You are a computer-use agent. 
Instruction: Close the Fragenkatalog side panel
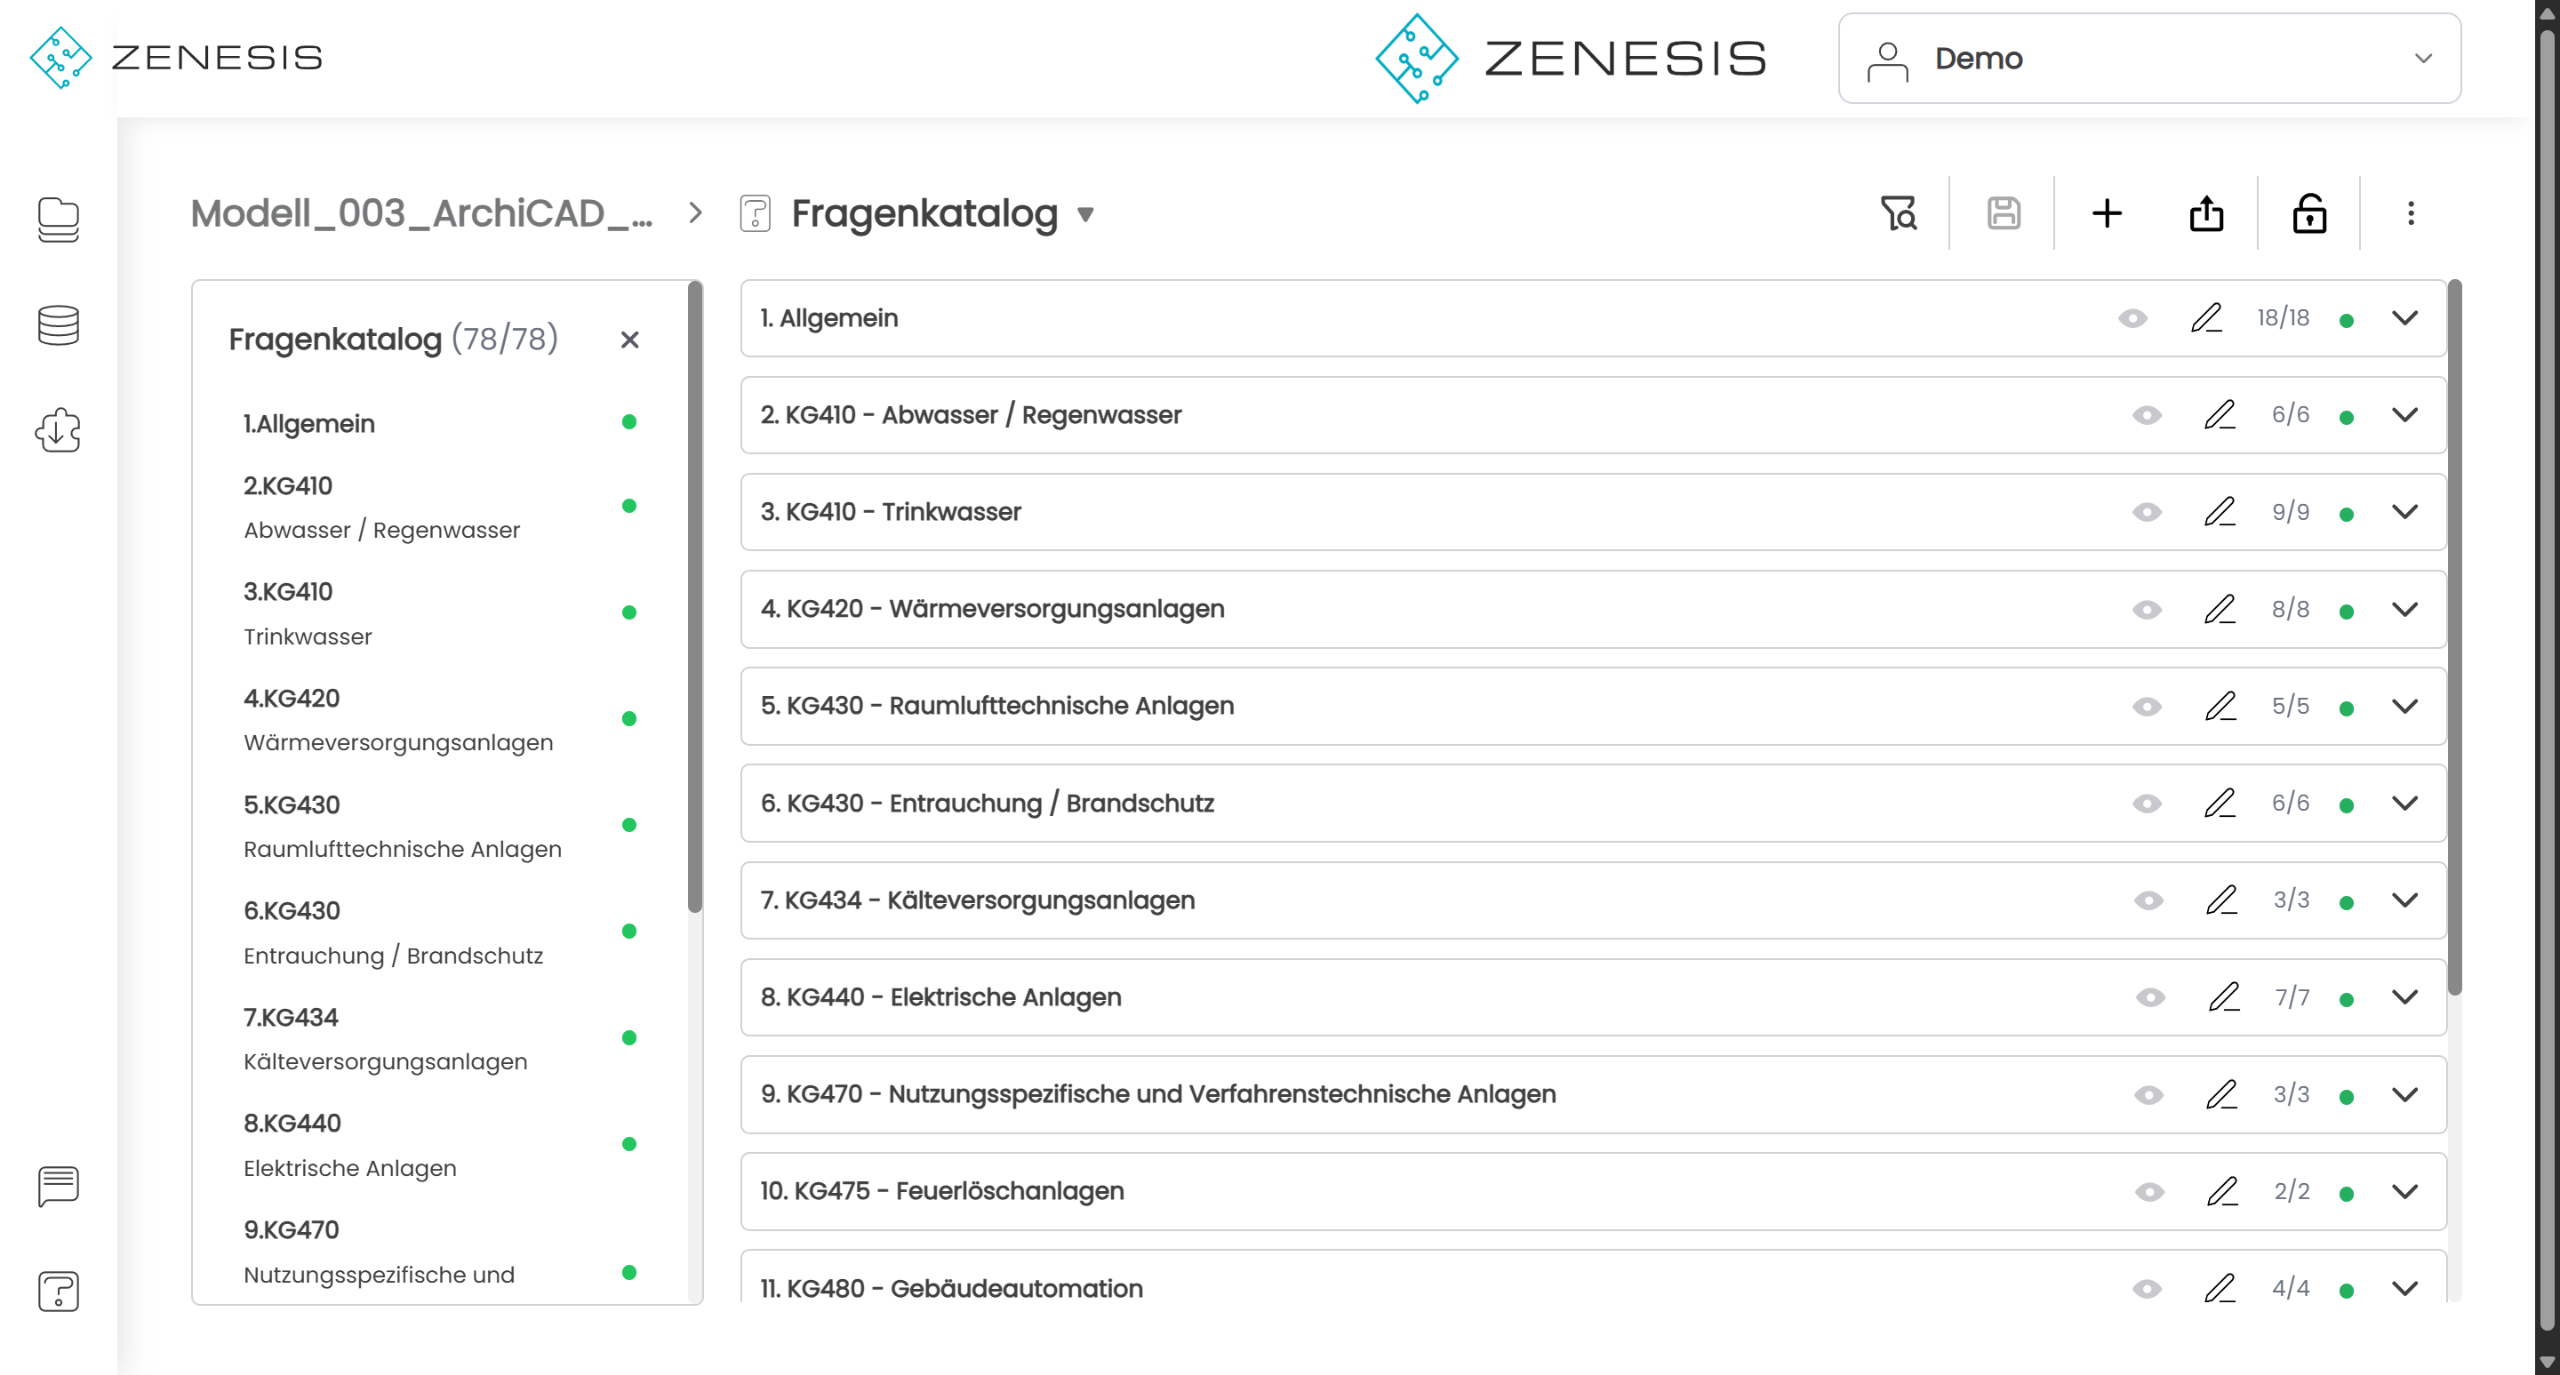coord(629,340)
